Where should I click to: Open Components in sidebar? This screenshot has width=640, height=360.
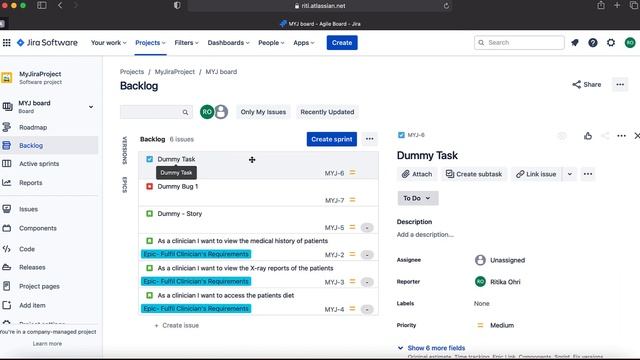(x=38, y=228)
